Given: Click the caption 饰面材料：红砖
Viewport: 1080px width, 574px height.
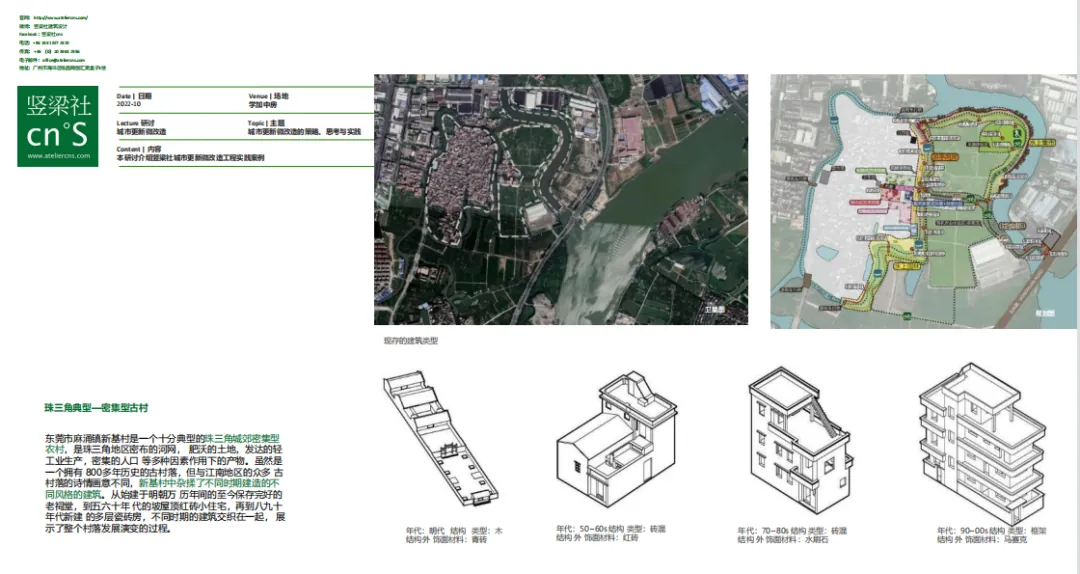Looking at the screenshot, I should point(611,537).
